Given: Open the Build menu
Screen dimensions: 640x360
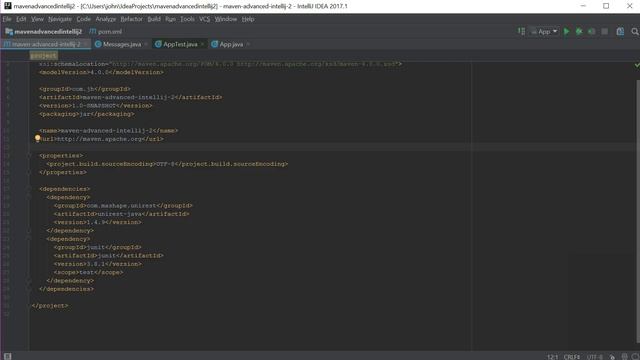Looking at the screenshot, I should click(x=154, y=19).
